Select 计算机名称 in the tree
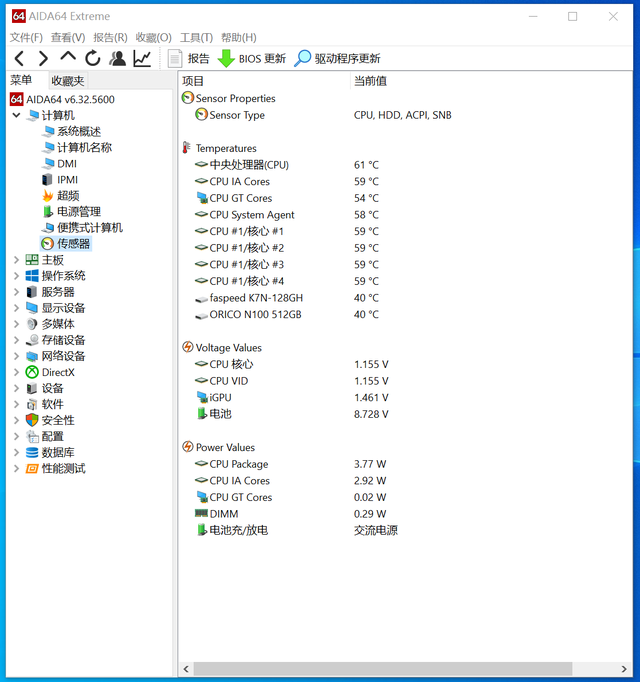The image size is (640, 682). (84, 147)
